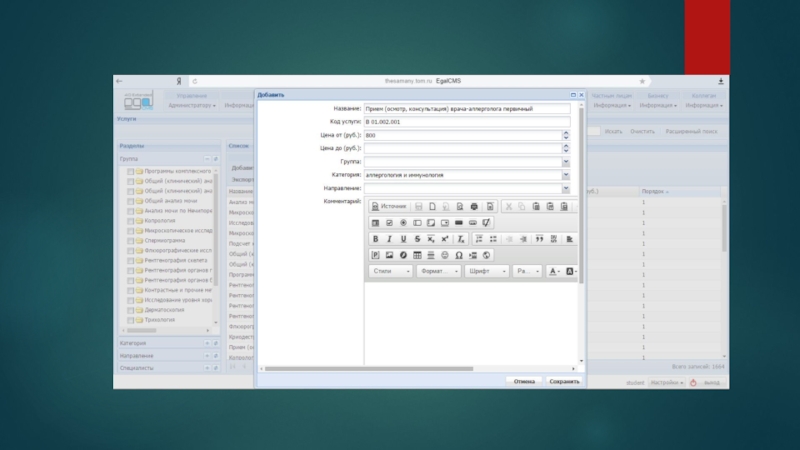
Task: Click the underline formatting icon
Action: pos(404,239)
